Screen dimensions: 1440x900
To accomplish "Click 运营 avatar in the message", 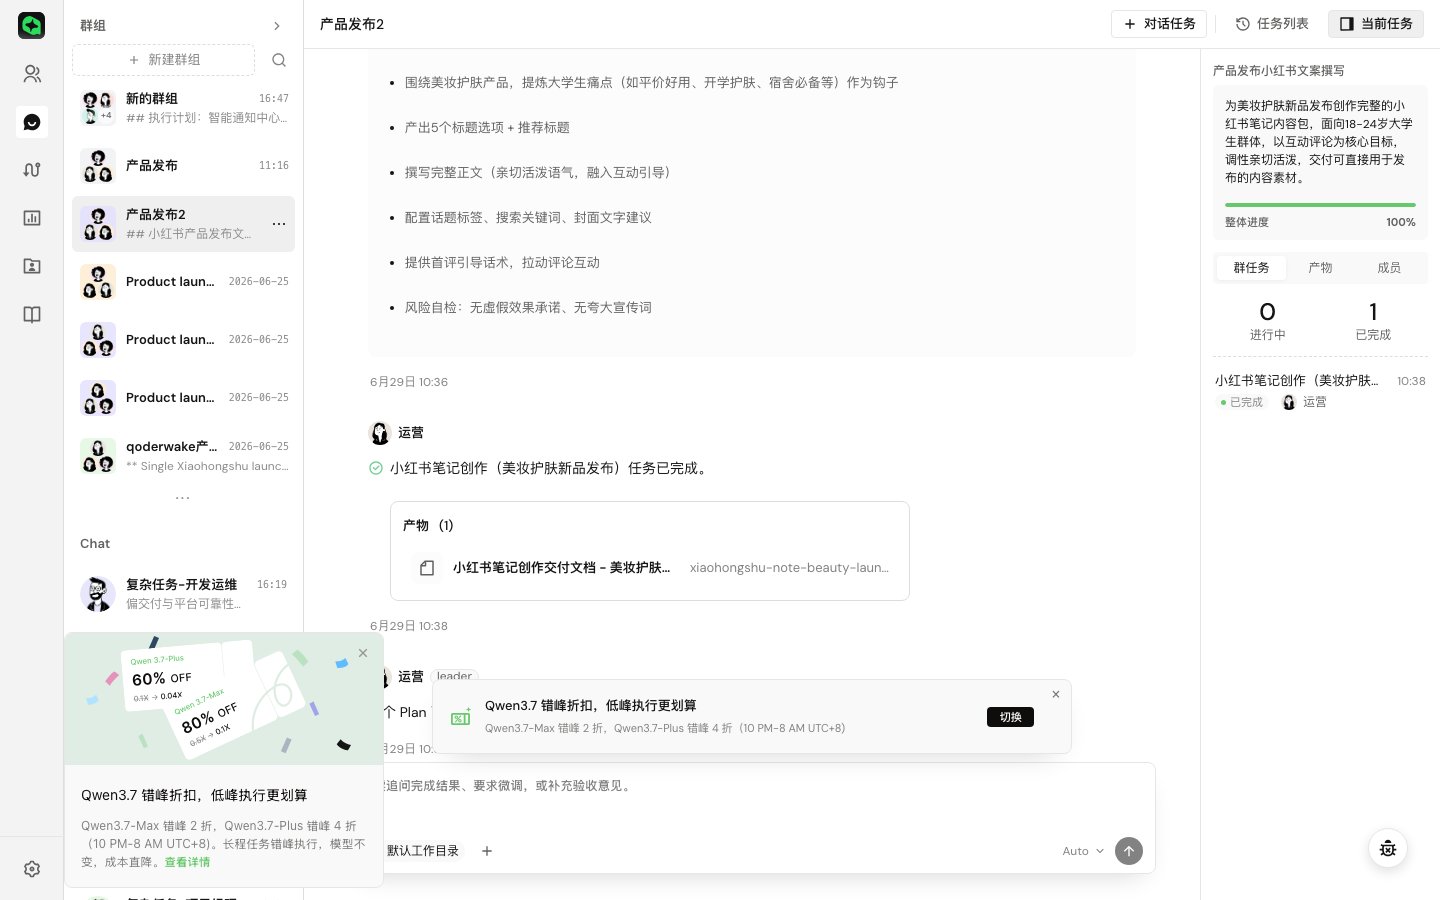I will point(380,433).
